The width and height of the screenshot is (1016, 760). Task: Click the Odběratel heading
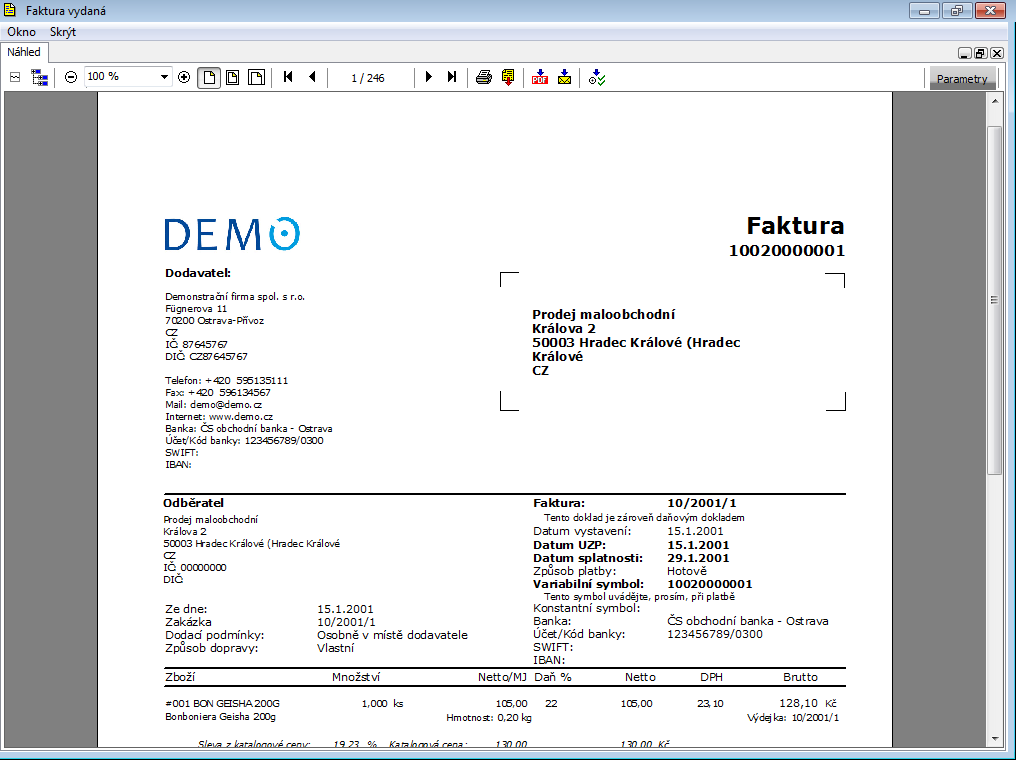193,503
